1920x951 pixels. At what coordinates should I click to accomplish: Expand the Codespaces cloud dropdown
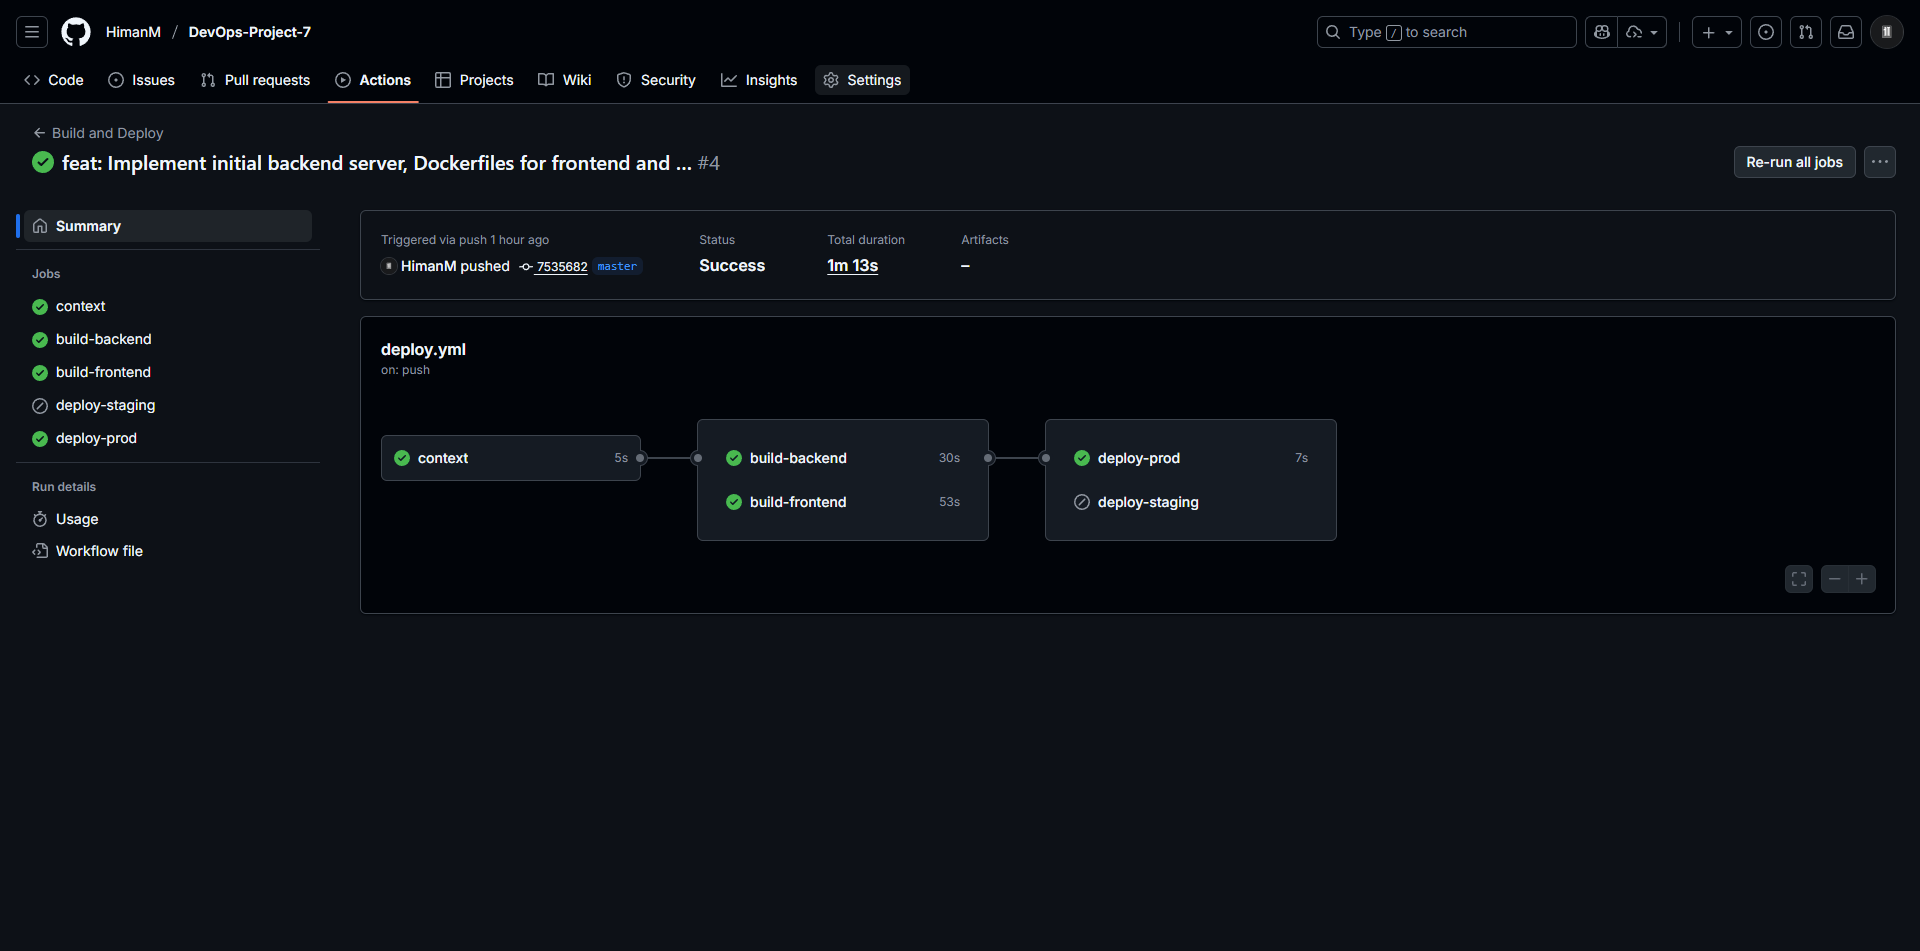pos(1641,32)
